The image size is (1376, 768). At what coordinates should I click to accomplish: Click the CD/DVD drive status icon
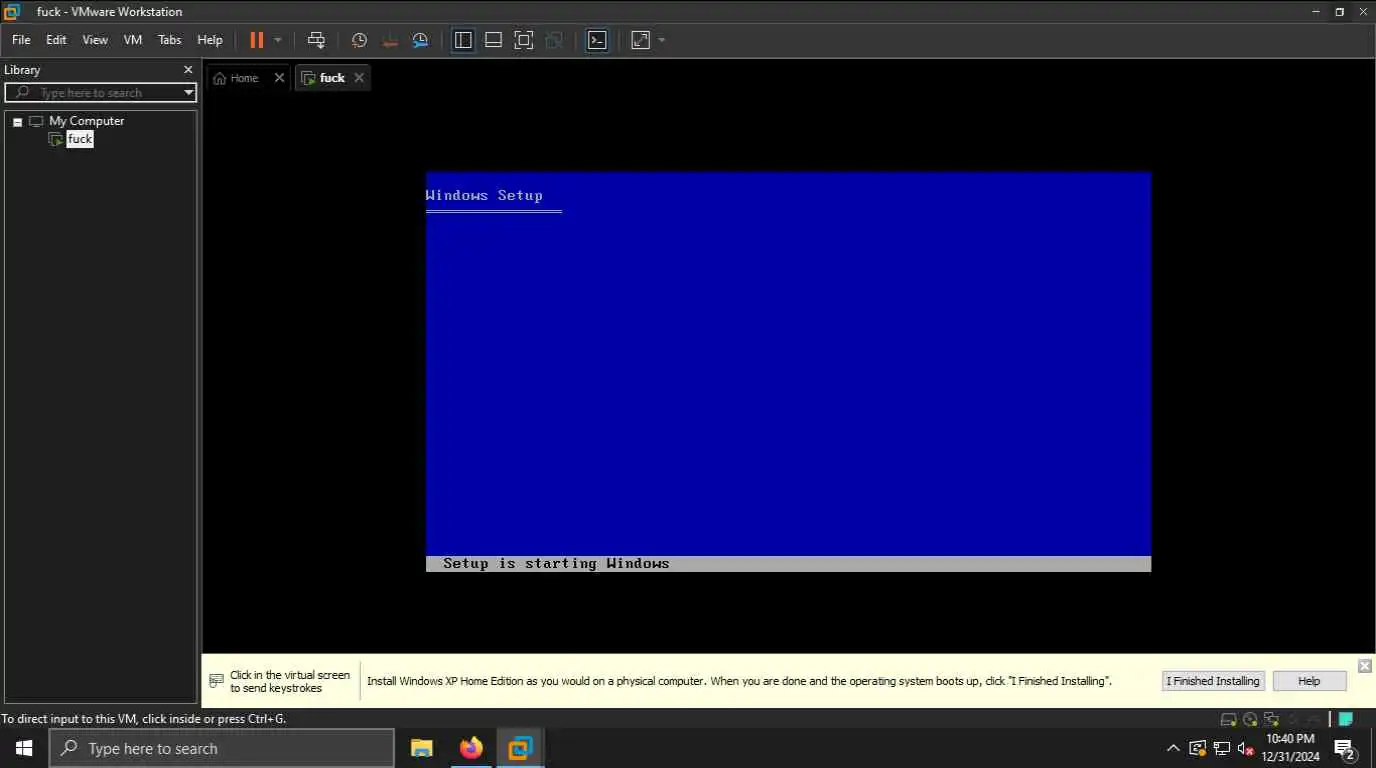pyautogui.click(x=1250, y=719)
